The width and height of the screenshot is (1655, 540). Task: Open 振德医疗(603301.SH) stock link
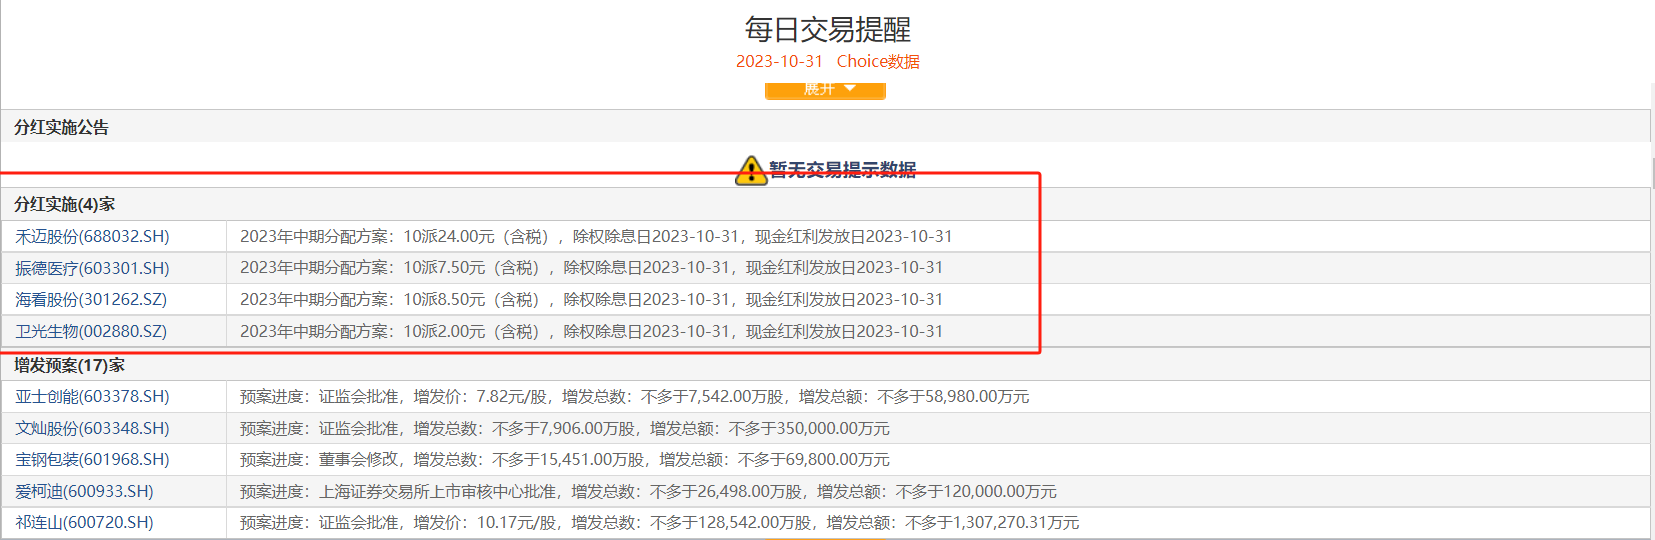(x=92, y=268)
